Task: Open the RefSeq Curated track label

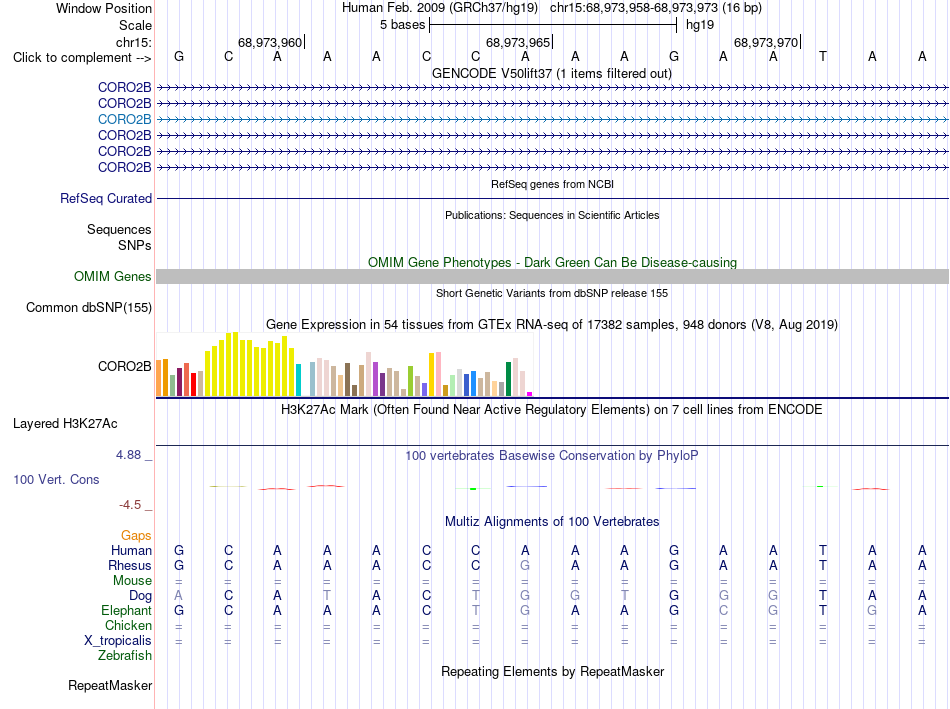Action: (x=106, y=198)
